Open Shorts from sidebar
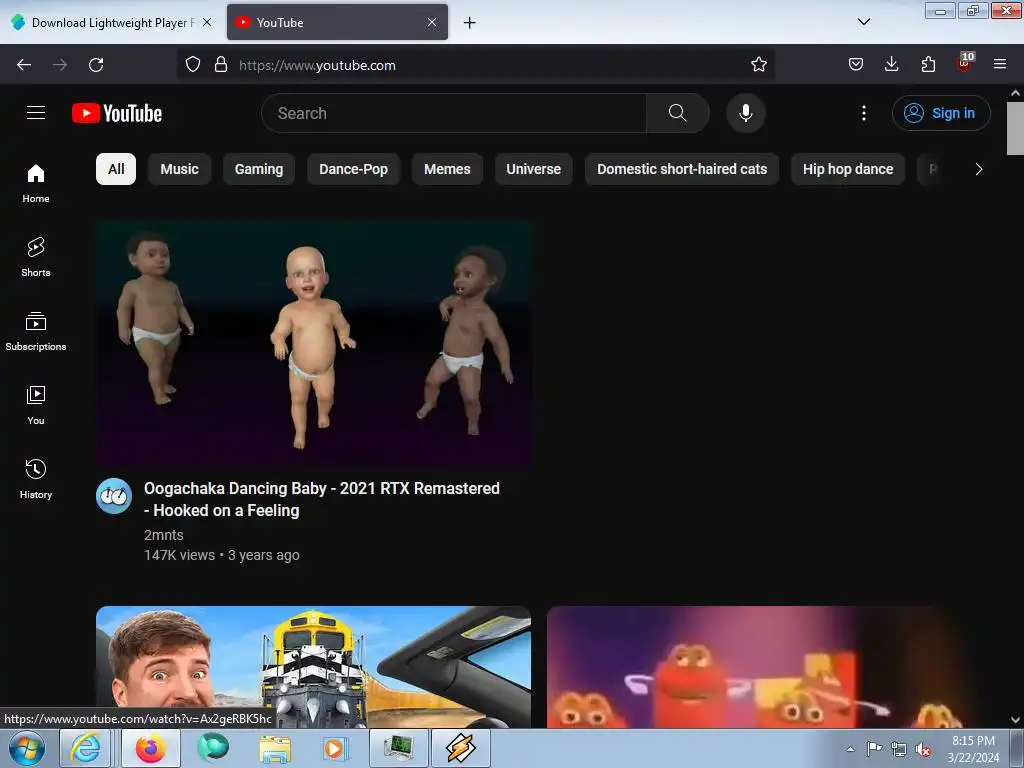Viewport: 1024px width, 768px height. (x=36, y=257)
